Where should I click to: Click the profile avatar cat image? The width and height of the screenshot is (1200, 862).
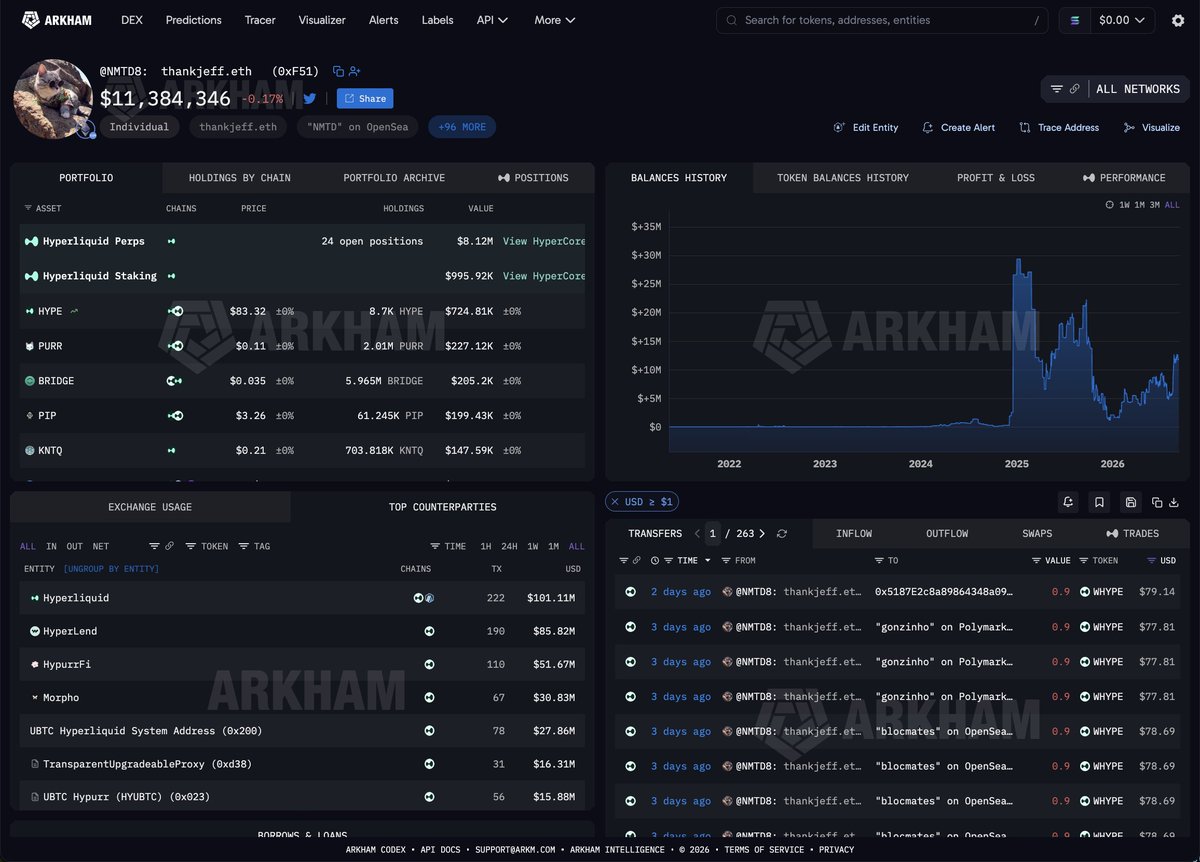(53, 99)
